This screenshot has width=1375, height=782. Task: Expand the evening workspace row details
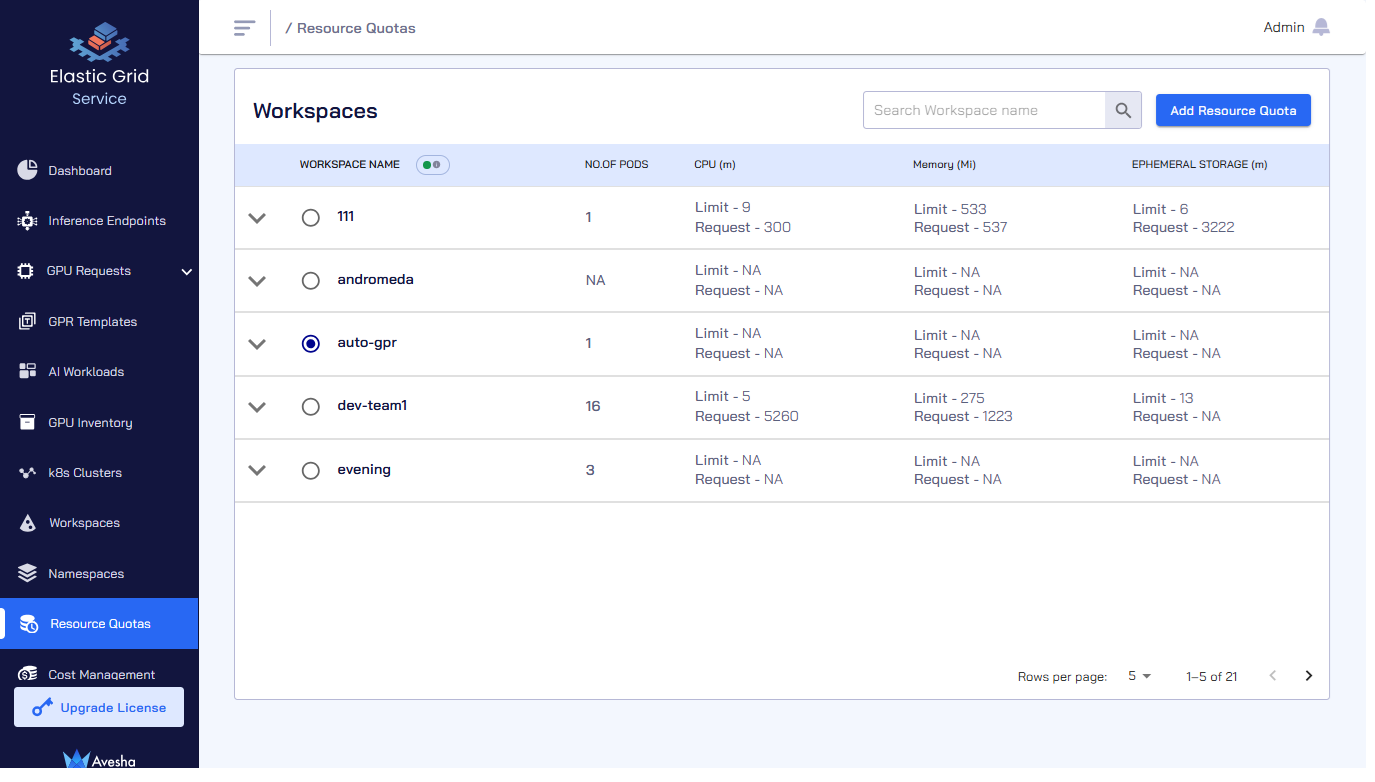click(257, 470)
